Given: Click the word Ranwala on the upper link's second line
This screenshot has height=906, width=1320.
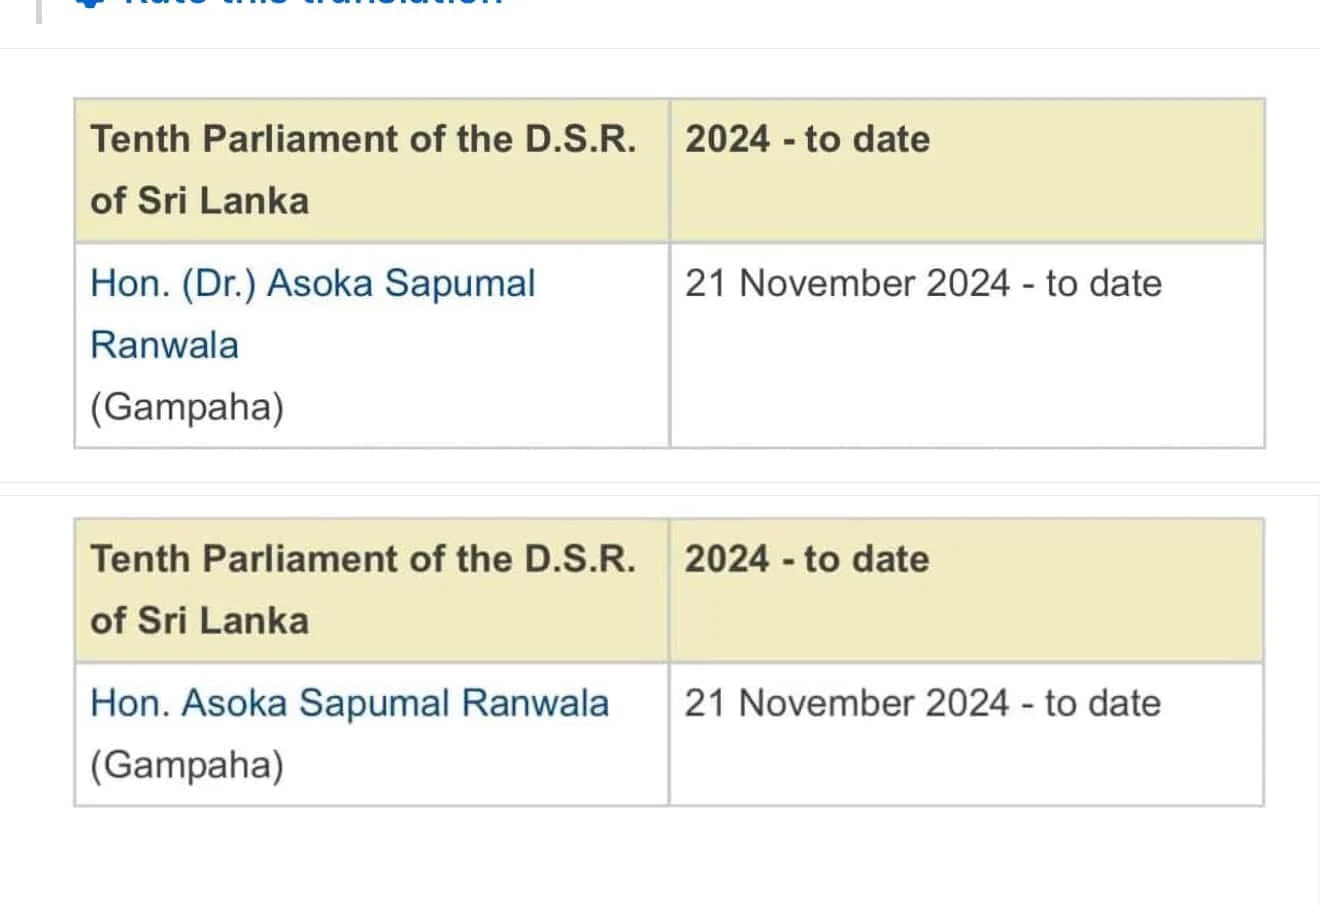Looking at the screenshot, I should (x=165, y=346).
